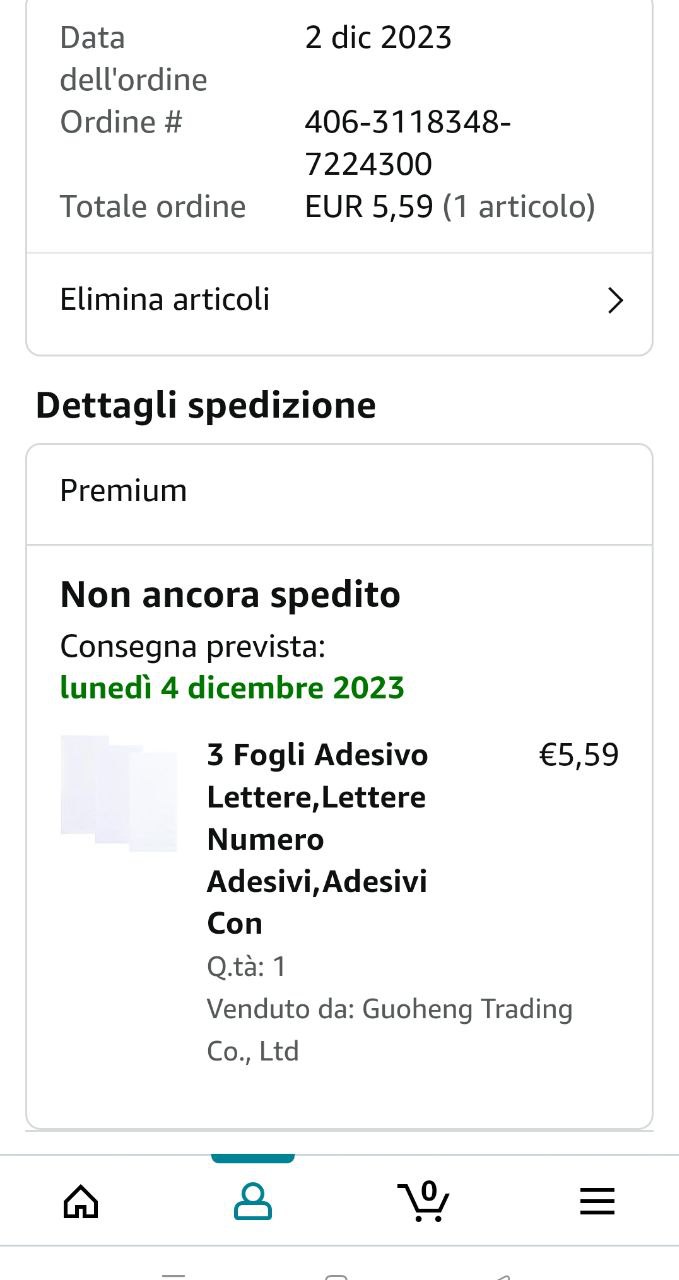Open the shopping cart
Image resolution: width=679 pixels, height=1280 pixels.
[424, 1202]
